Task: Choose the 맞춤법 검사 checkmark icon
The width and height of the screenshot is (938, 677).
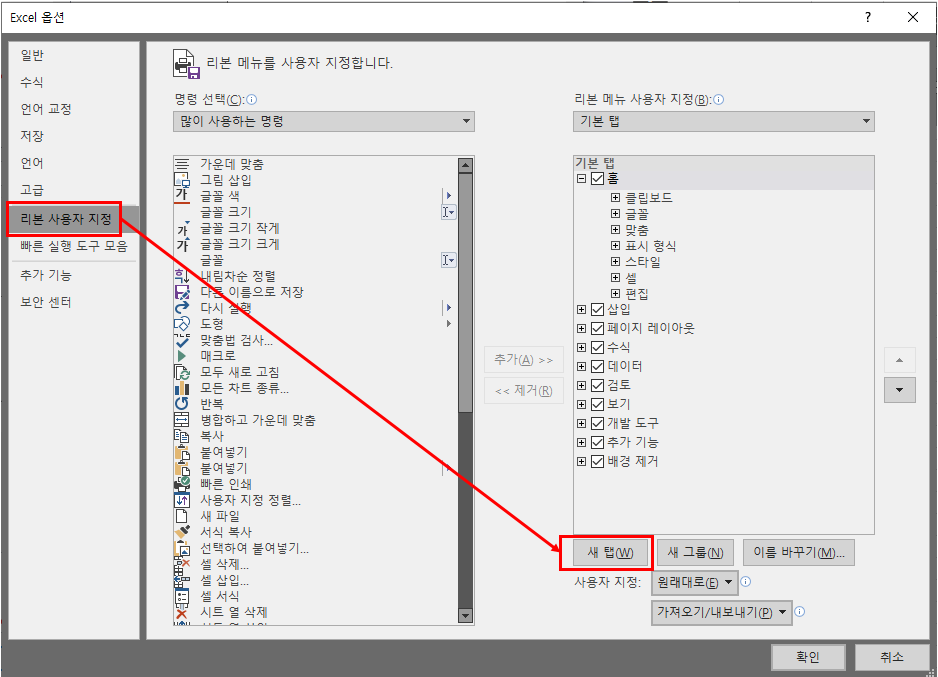Action: (x=182, y=340)
